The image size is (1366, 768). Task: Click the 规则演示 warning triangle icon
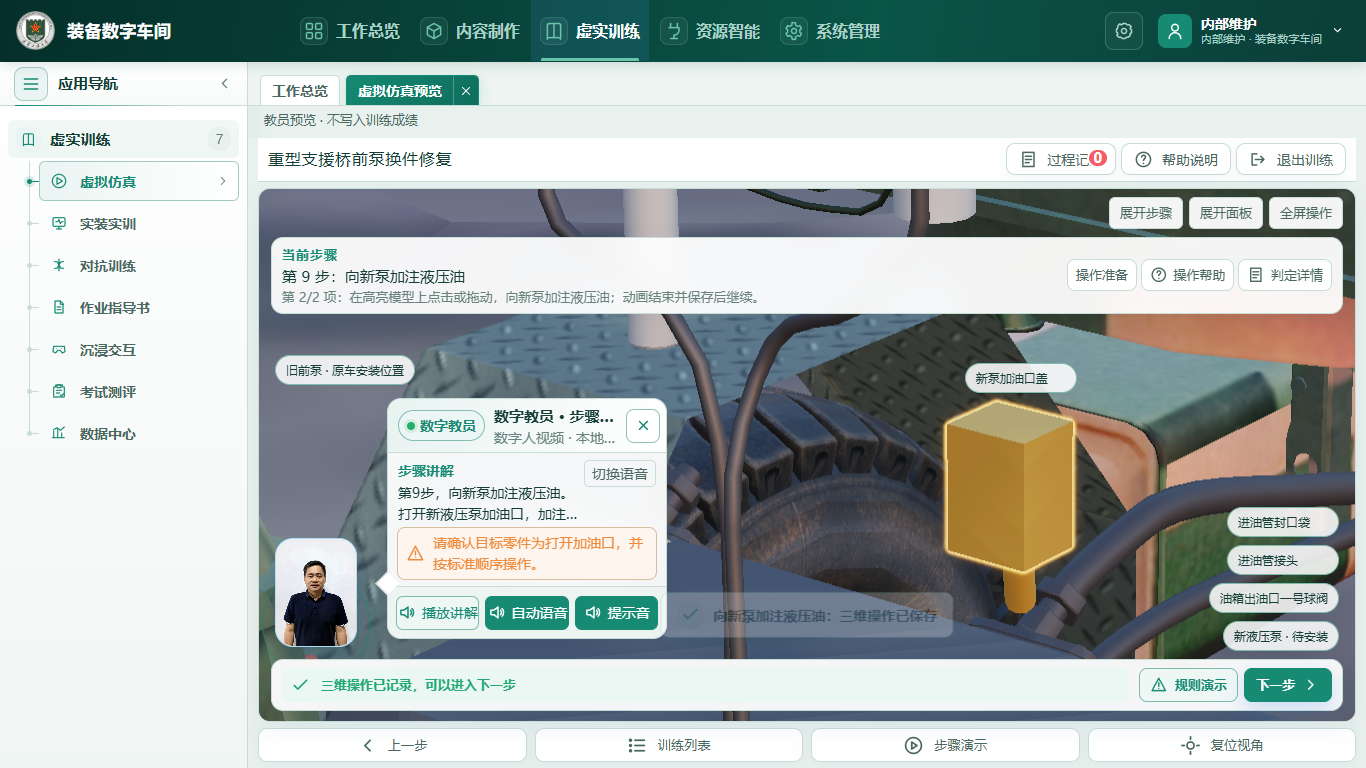pos(1159,685)
